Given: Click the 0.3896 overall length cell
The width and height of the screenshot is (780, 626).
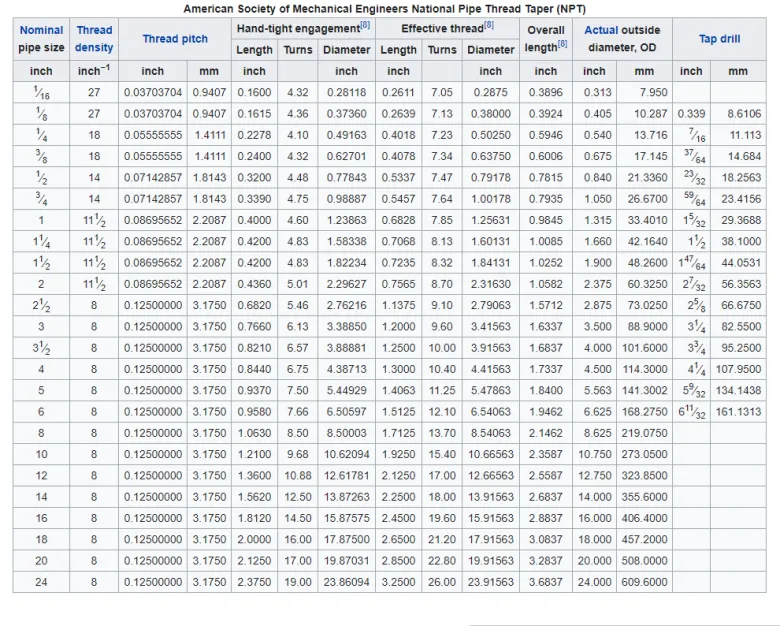Looking at the screenshot, I should (x=545, y=92).
